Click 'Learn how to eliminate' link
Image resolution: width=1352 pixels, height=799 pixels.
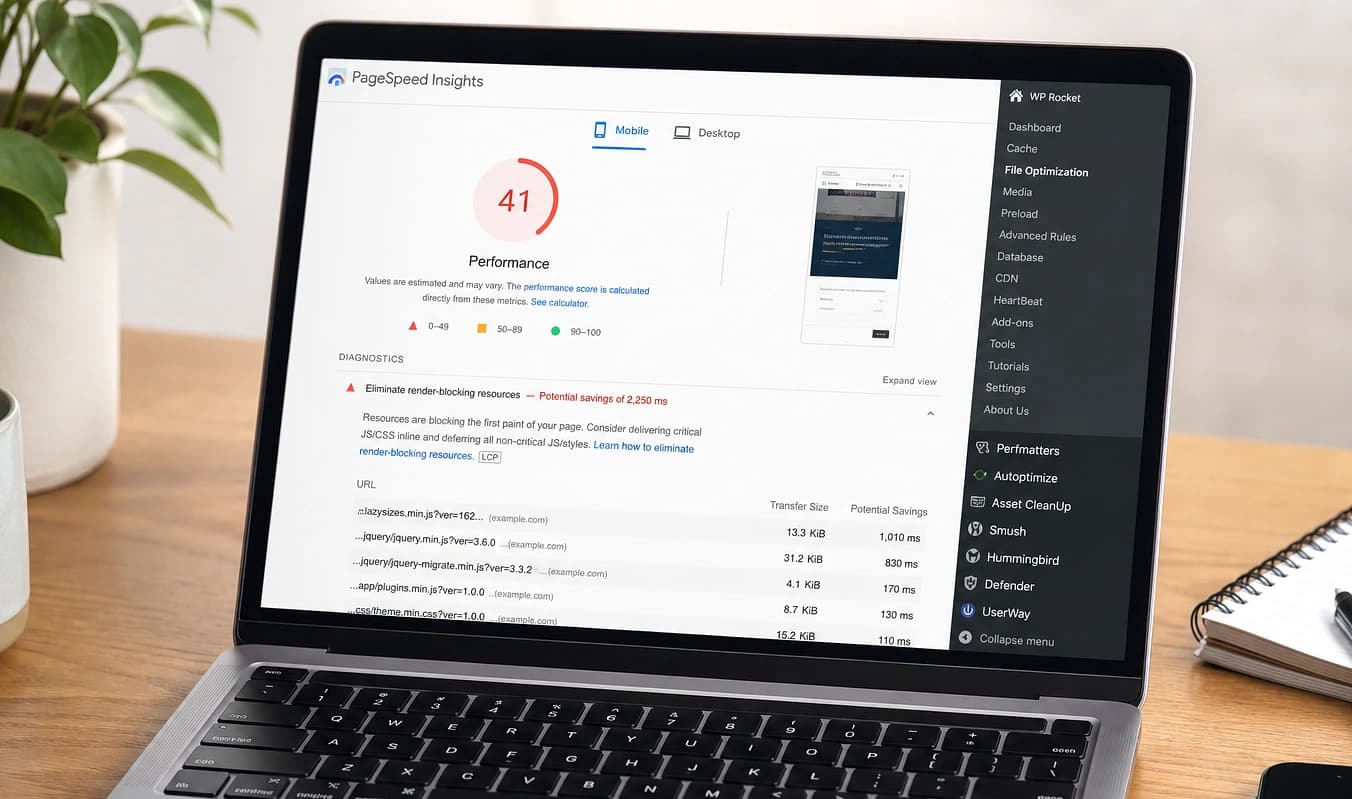click(643, 446)
